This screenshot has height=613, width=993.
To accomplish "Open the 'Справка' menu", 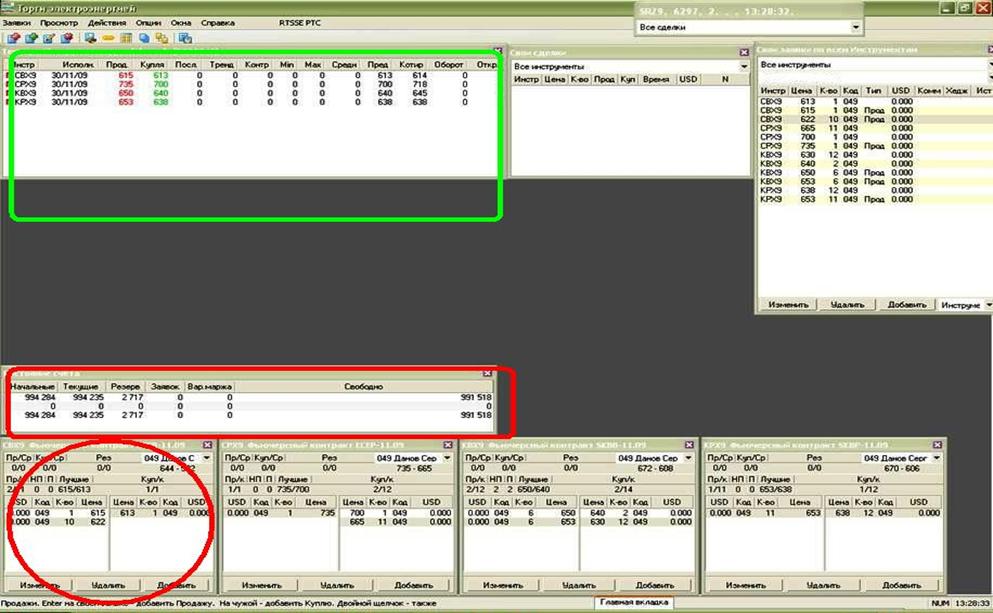I will (217, 21).
